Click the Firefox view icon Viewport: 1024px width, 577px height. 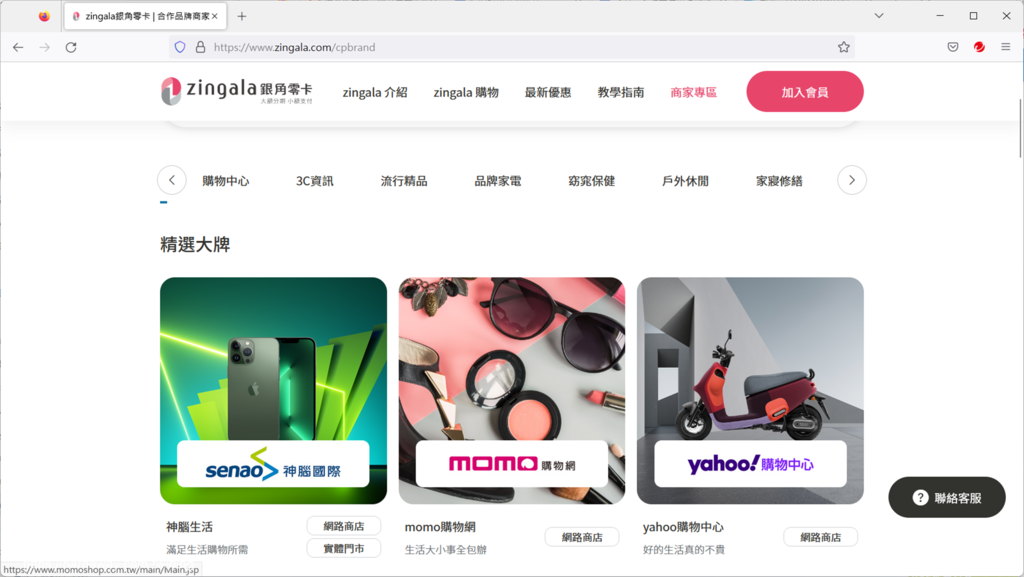tap(44, 16)
